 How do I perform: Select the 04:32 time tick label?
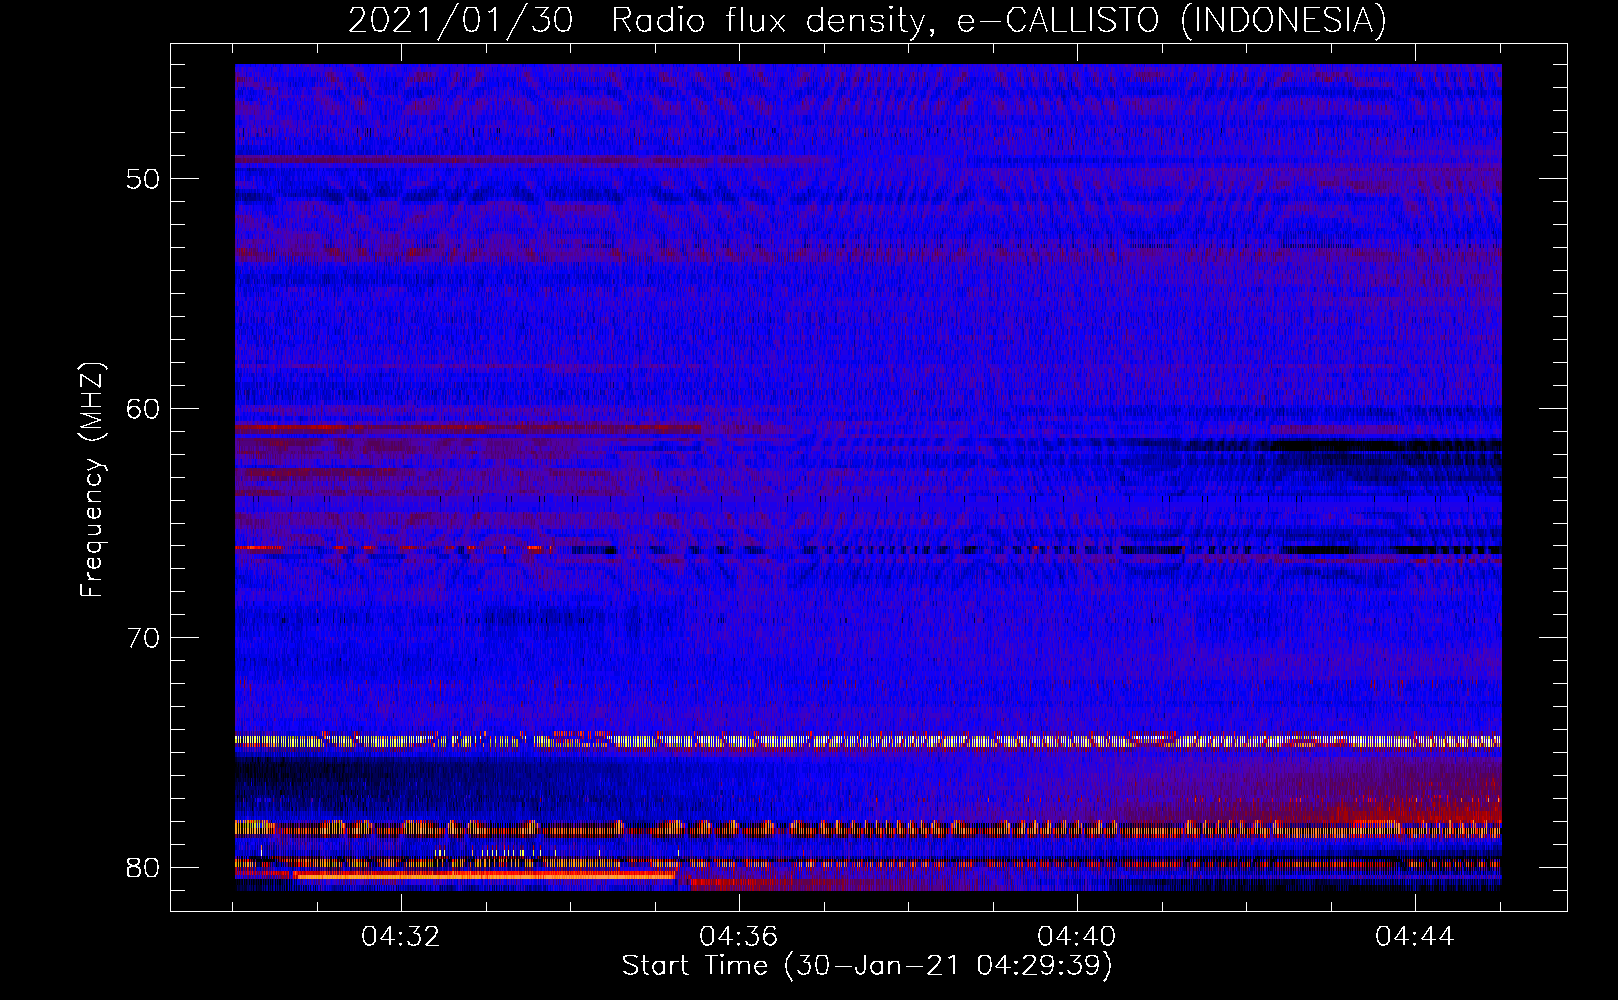(401, 937)
